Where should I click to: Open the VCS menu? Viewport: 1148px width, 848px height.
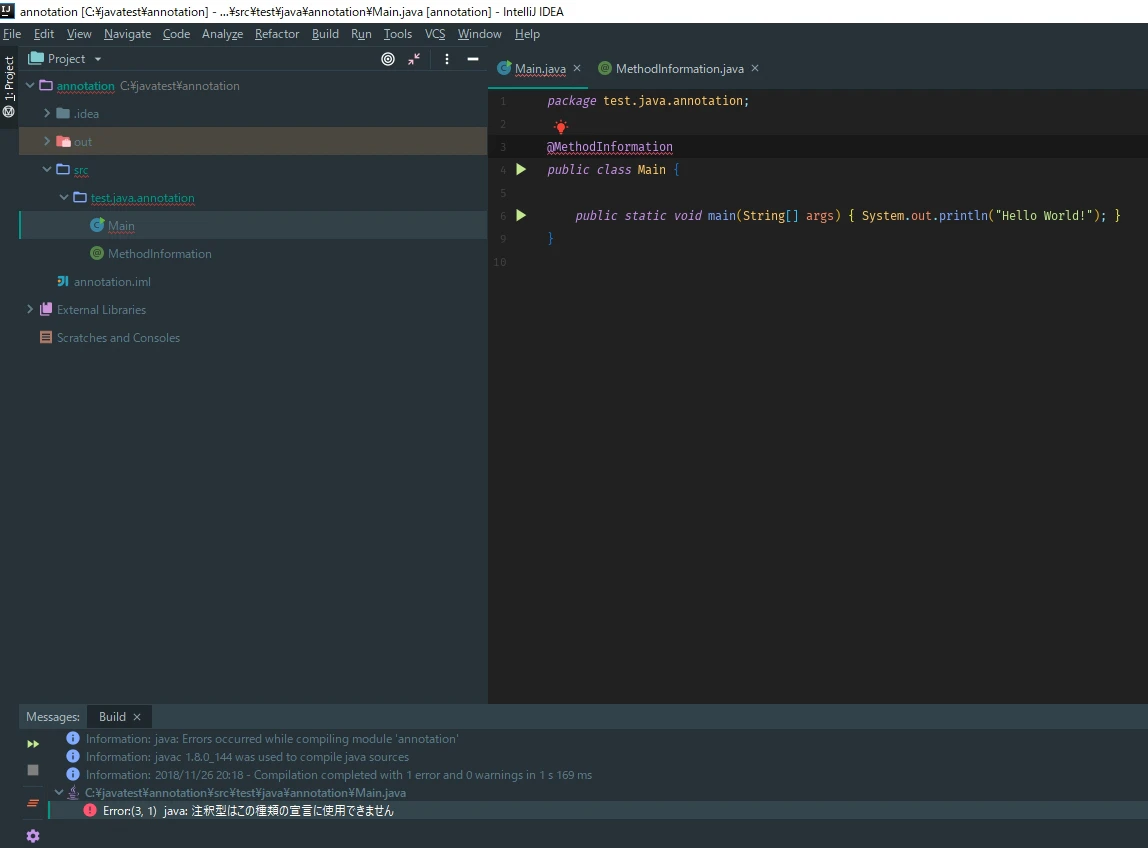click(x=435, y=34)
